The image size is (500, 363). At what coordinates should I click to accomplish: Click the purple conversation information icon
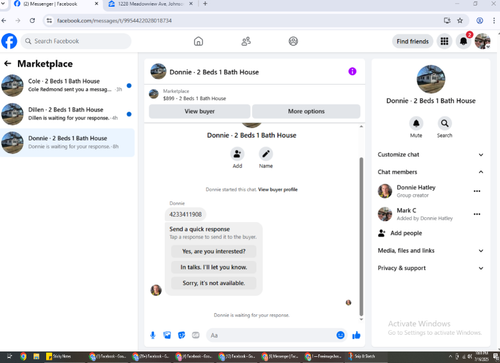(x=352, y=71)
